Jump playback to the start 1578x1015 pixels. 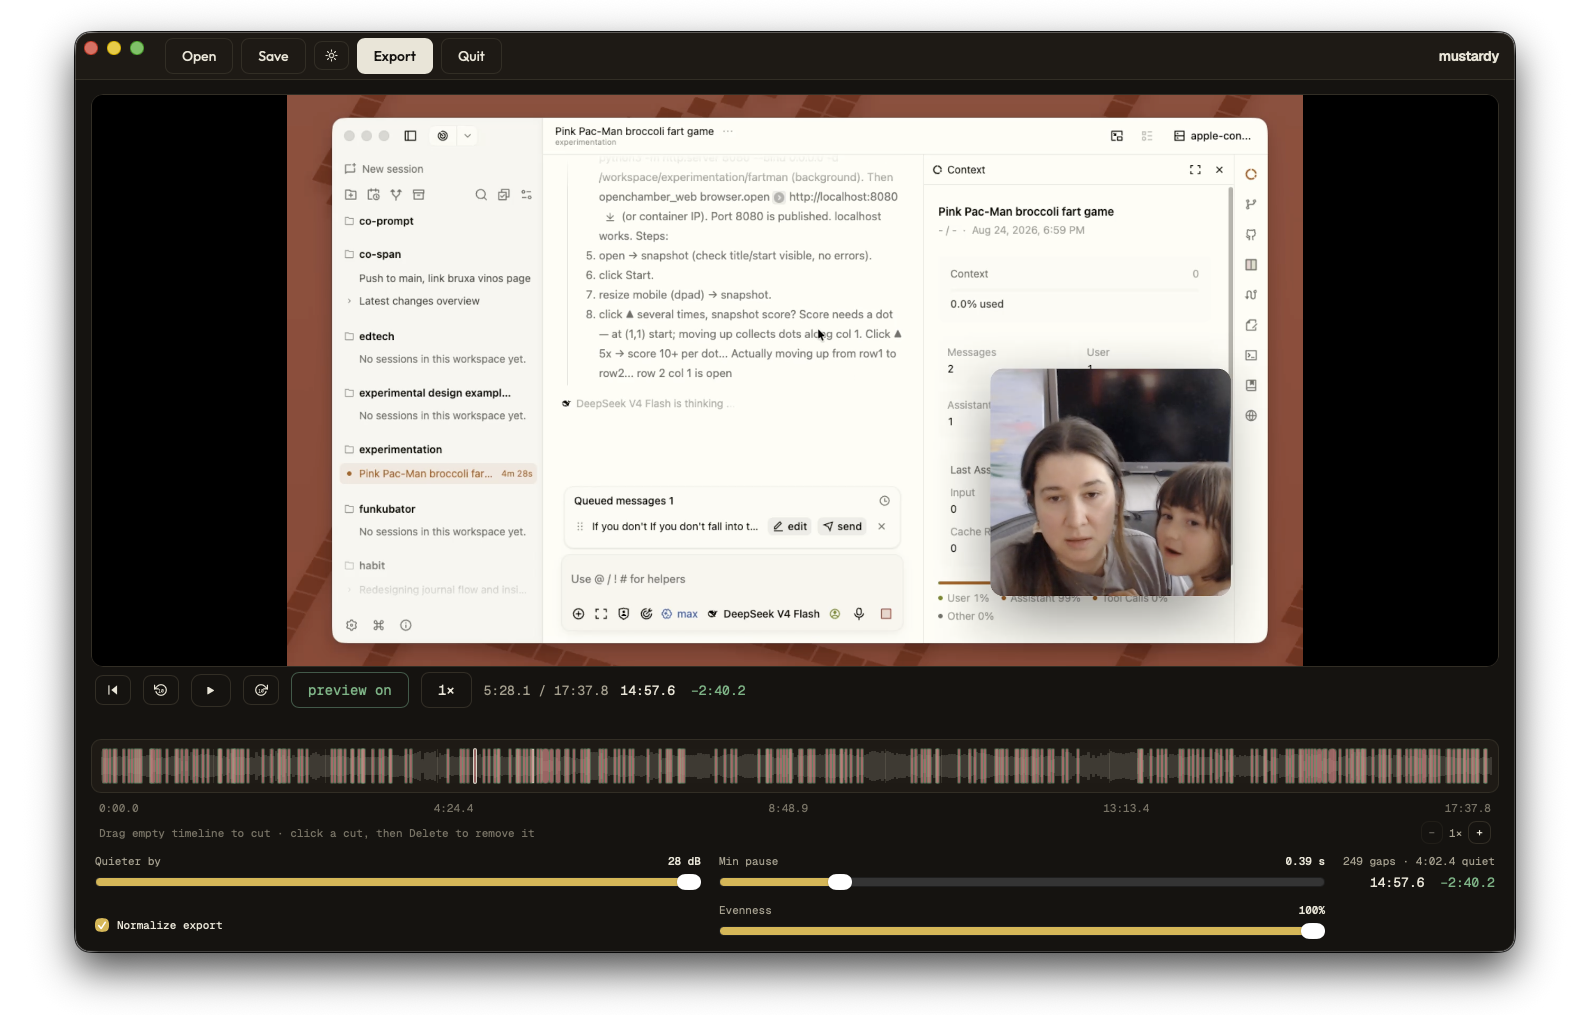point(113,690)
